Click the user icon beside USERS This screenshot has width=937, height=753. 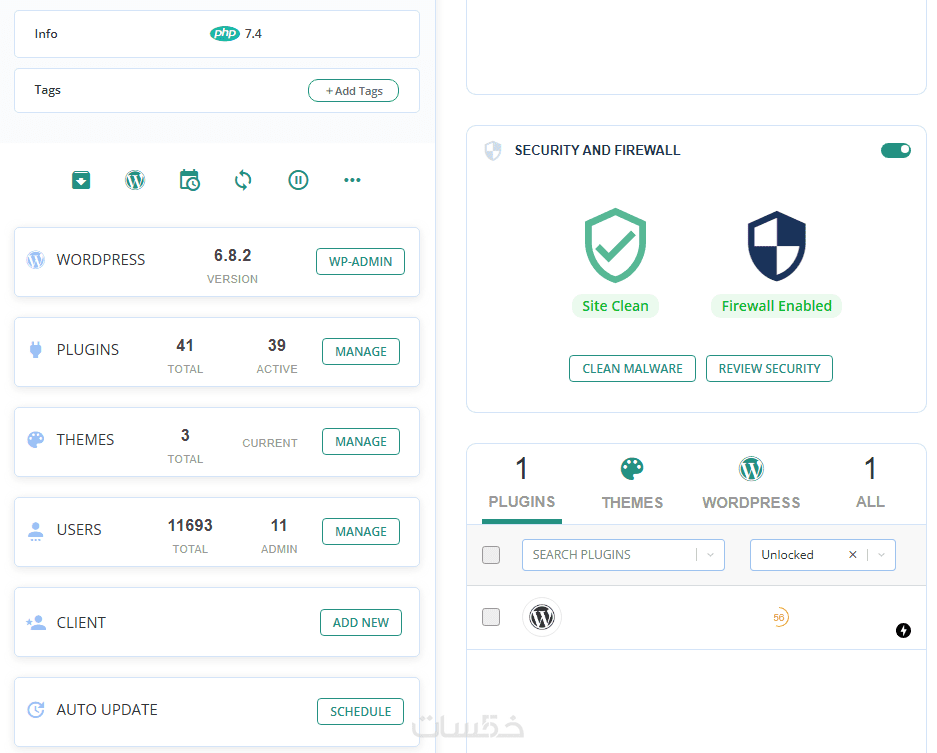(36, 531)
